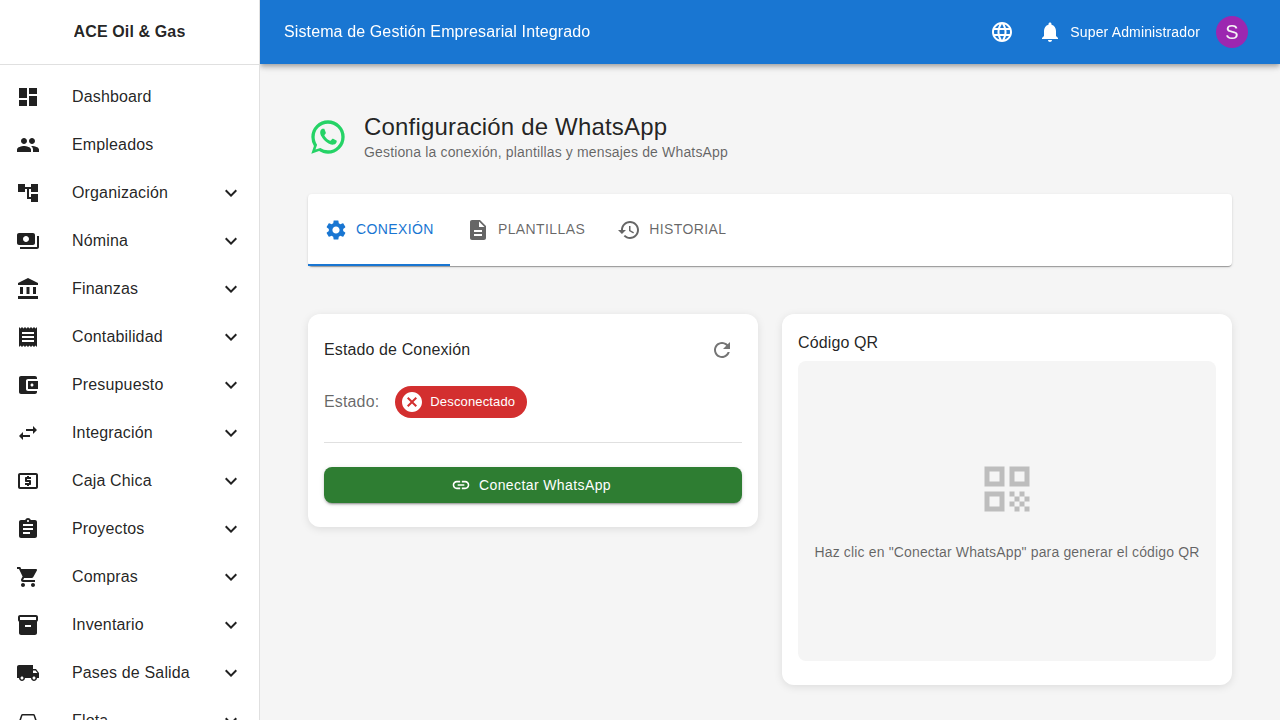Switch to the Plantillas tab
1280x720 pixels.
pos(526,229)
